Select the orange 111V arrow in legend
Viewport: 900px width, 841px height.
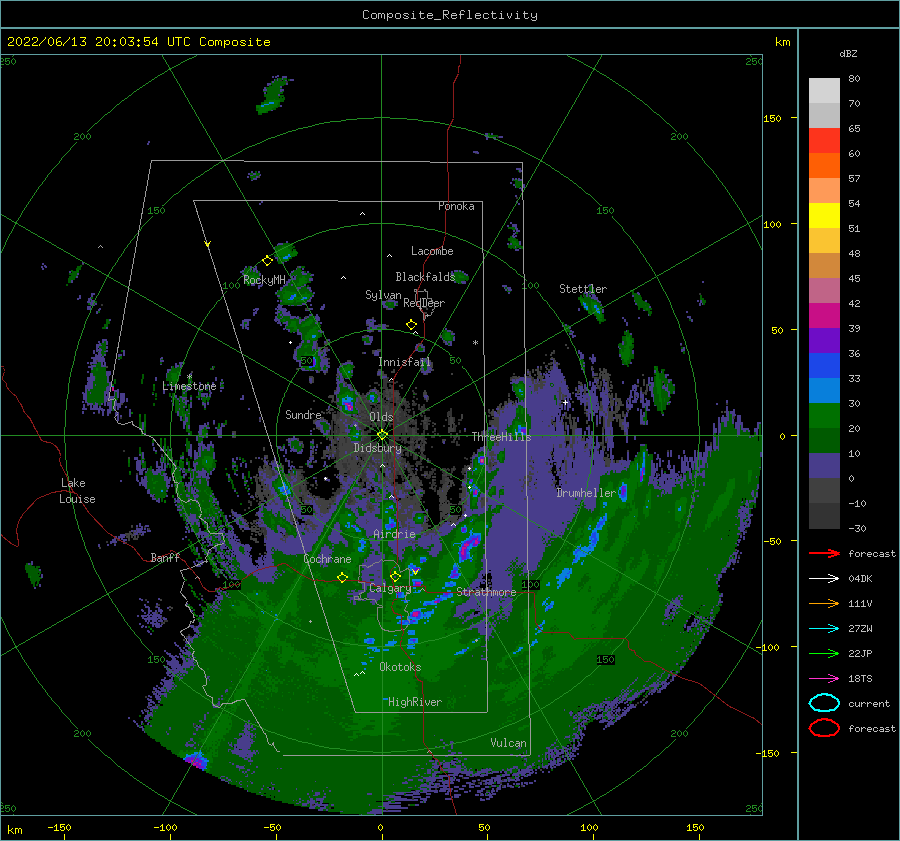[824, 603]
